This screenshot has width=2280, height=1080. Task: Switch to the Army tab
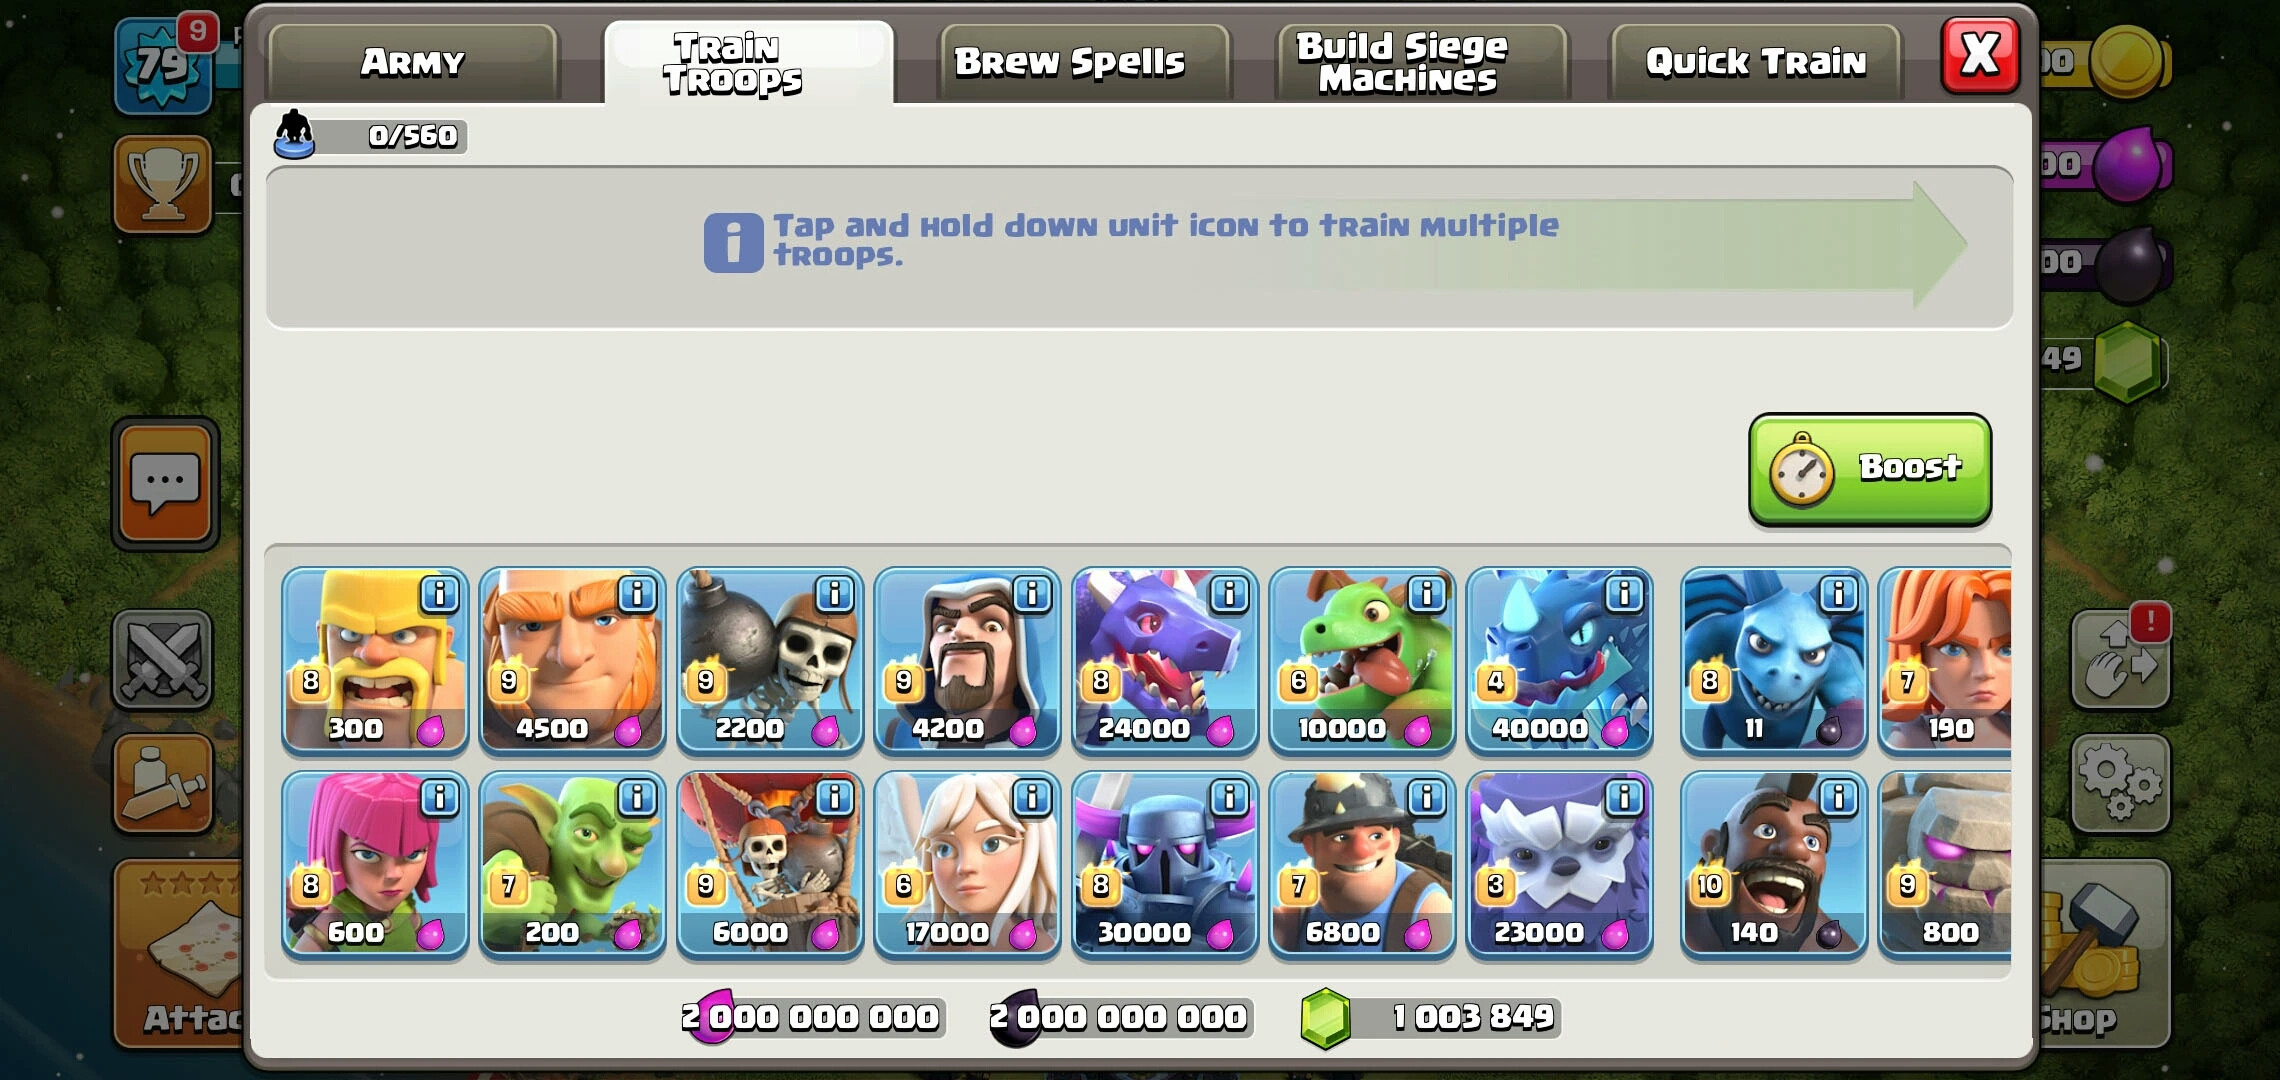[412, 62]
